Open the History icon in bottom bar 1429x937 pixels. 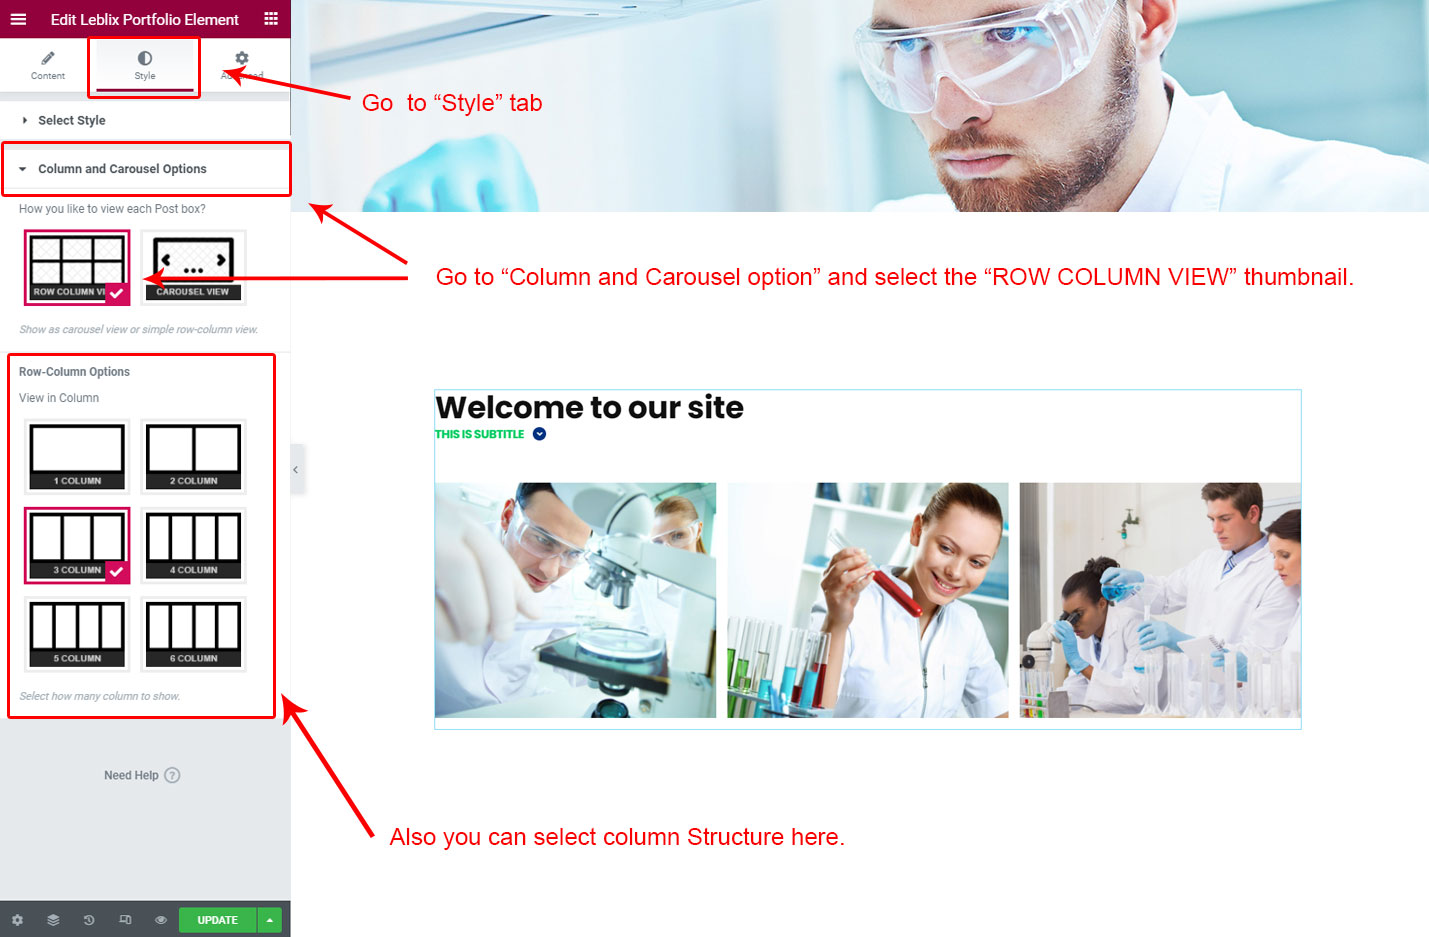coord(89,920)
